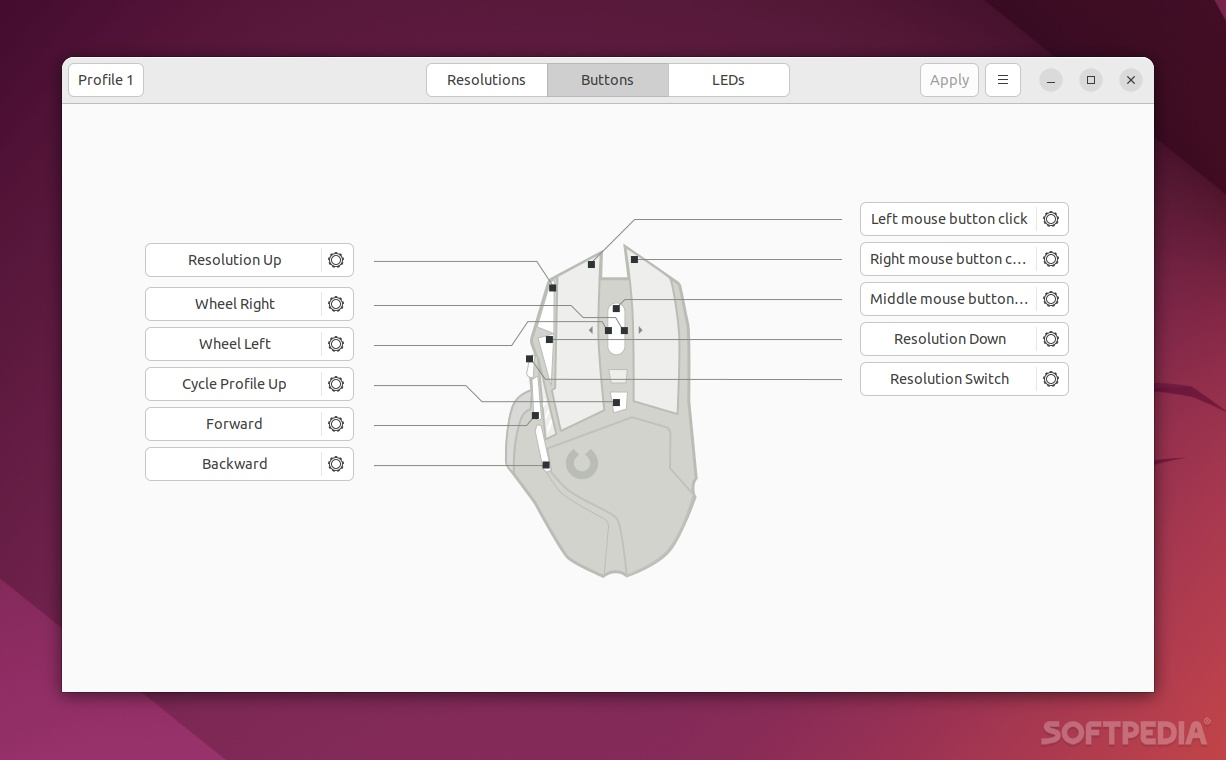The image size is (1226, 760).
Task: Open settings gear for Backward button
Action: tap(336, 464)
